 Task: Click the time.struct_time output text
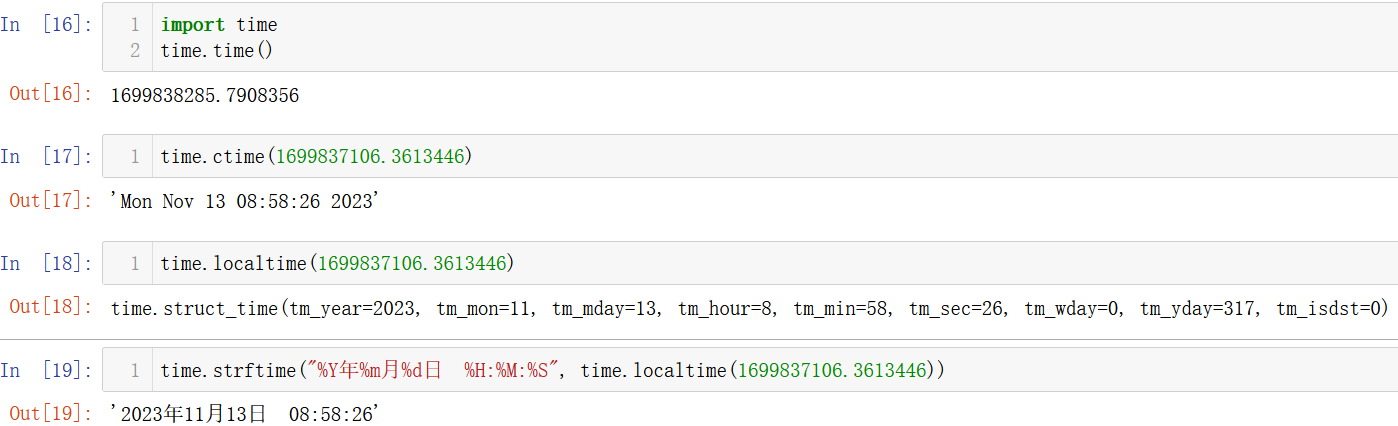coord(749,309)
